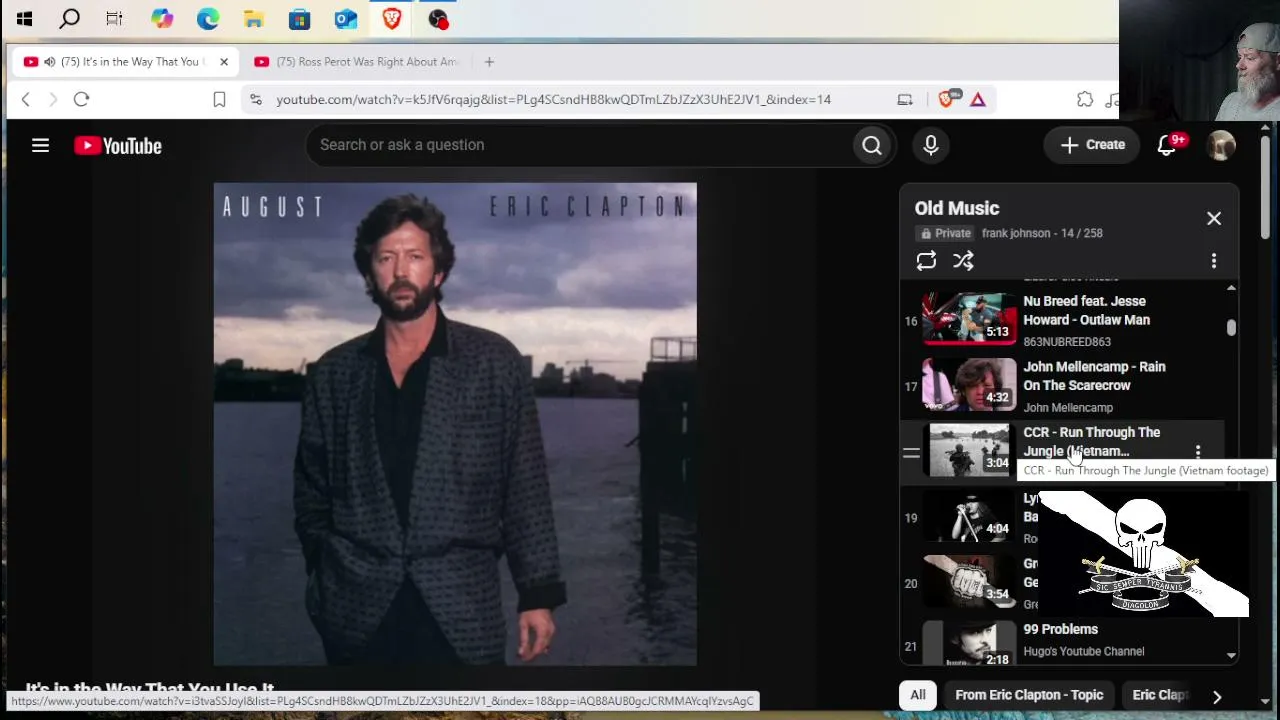This screenshot has height=720, width=1280.
Task: Open the playlist header more options menu
Action: click(x=1214, y=261)
